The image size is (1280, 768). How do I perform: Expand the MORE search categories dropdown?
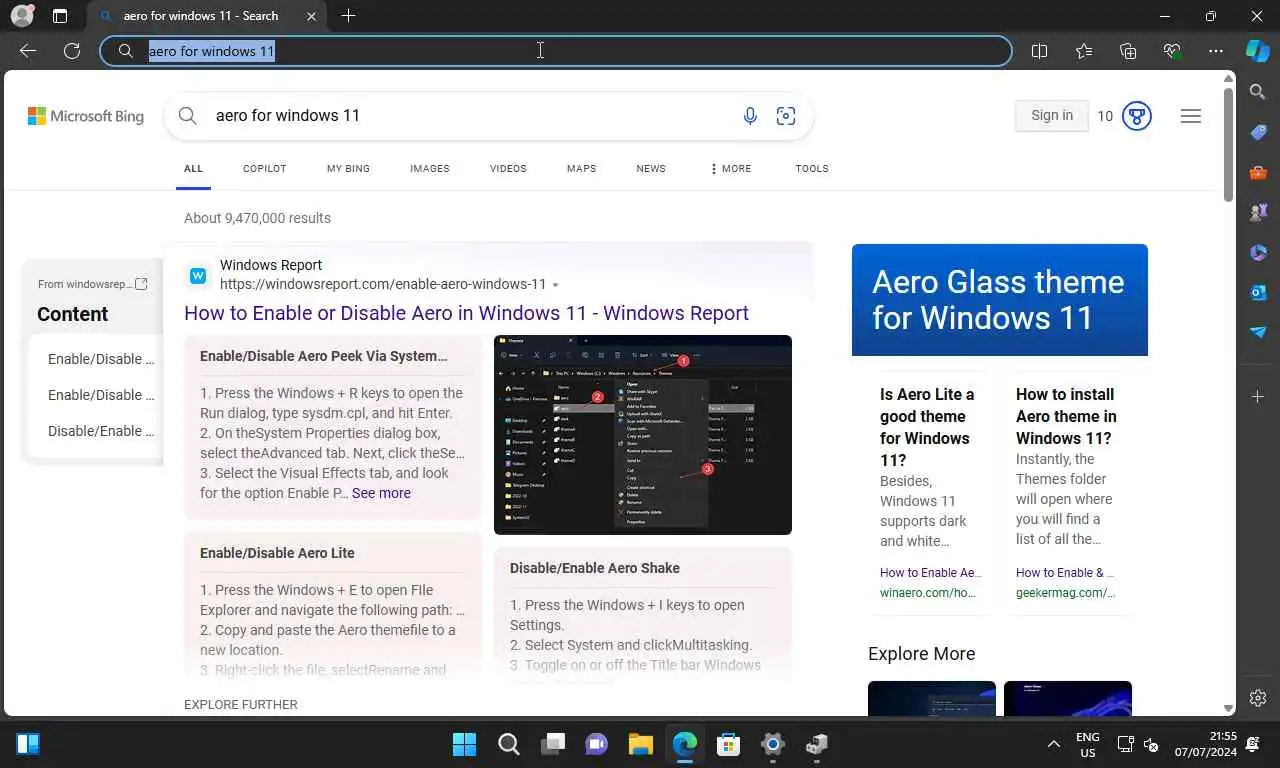pos(731,169)
